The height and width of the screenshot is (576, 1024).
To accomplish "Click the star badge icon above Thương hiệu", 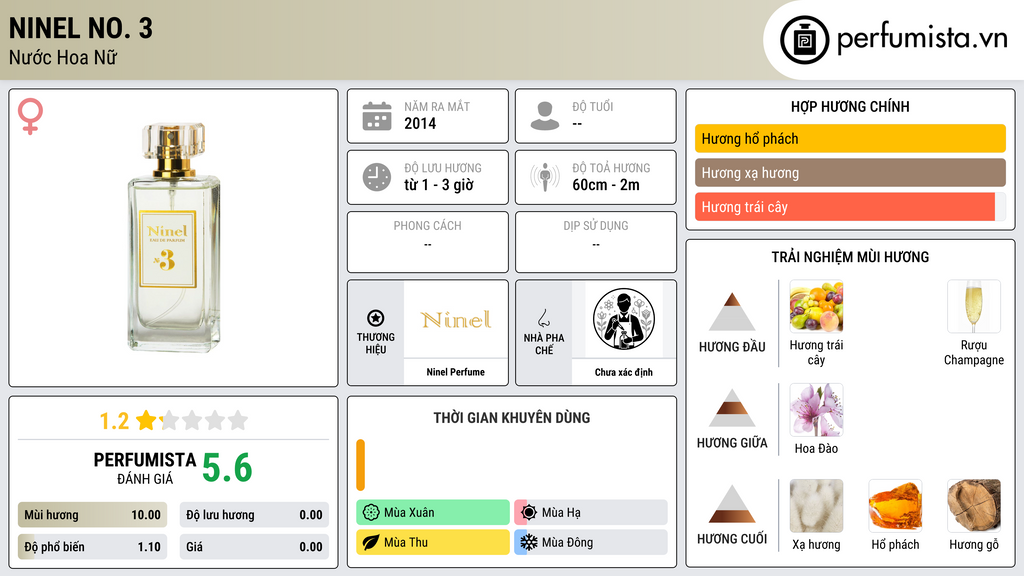I will point(376,318).
